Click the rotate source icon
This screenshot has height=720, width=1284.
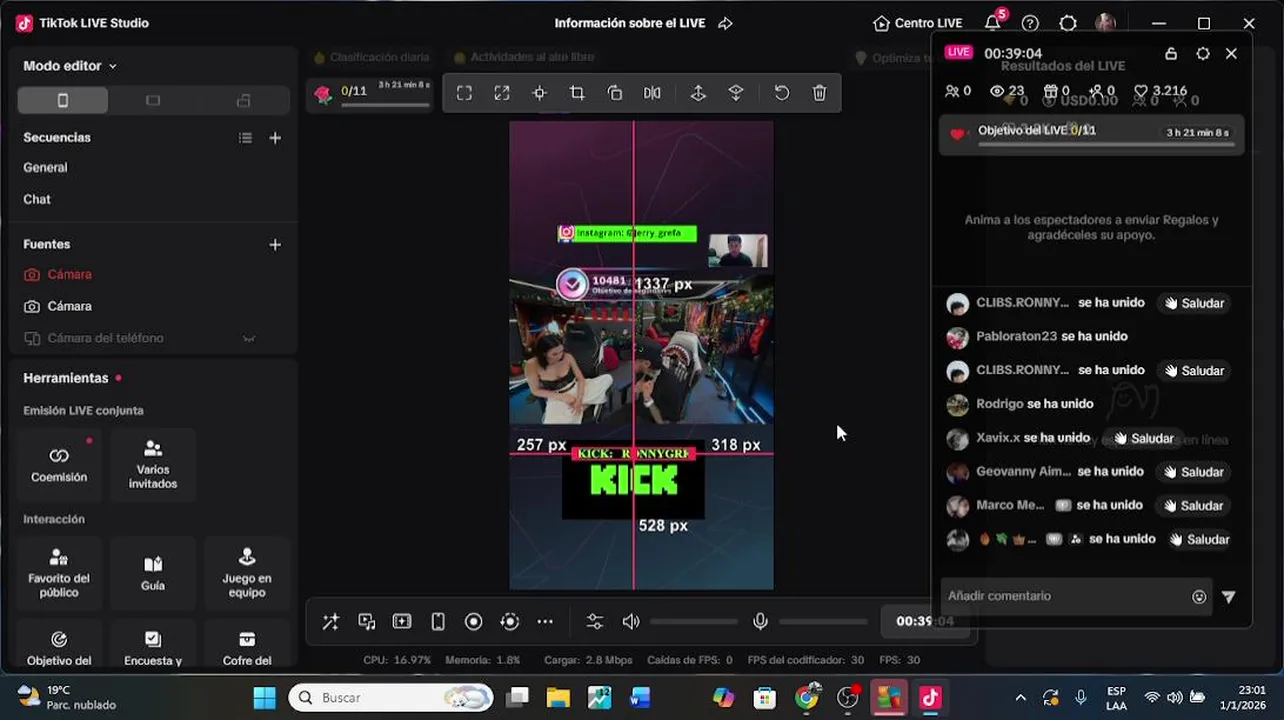pyautogui.click(x=615, y=93)
